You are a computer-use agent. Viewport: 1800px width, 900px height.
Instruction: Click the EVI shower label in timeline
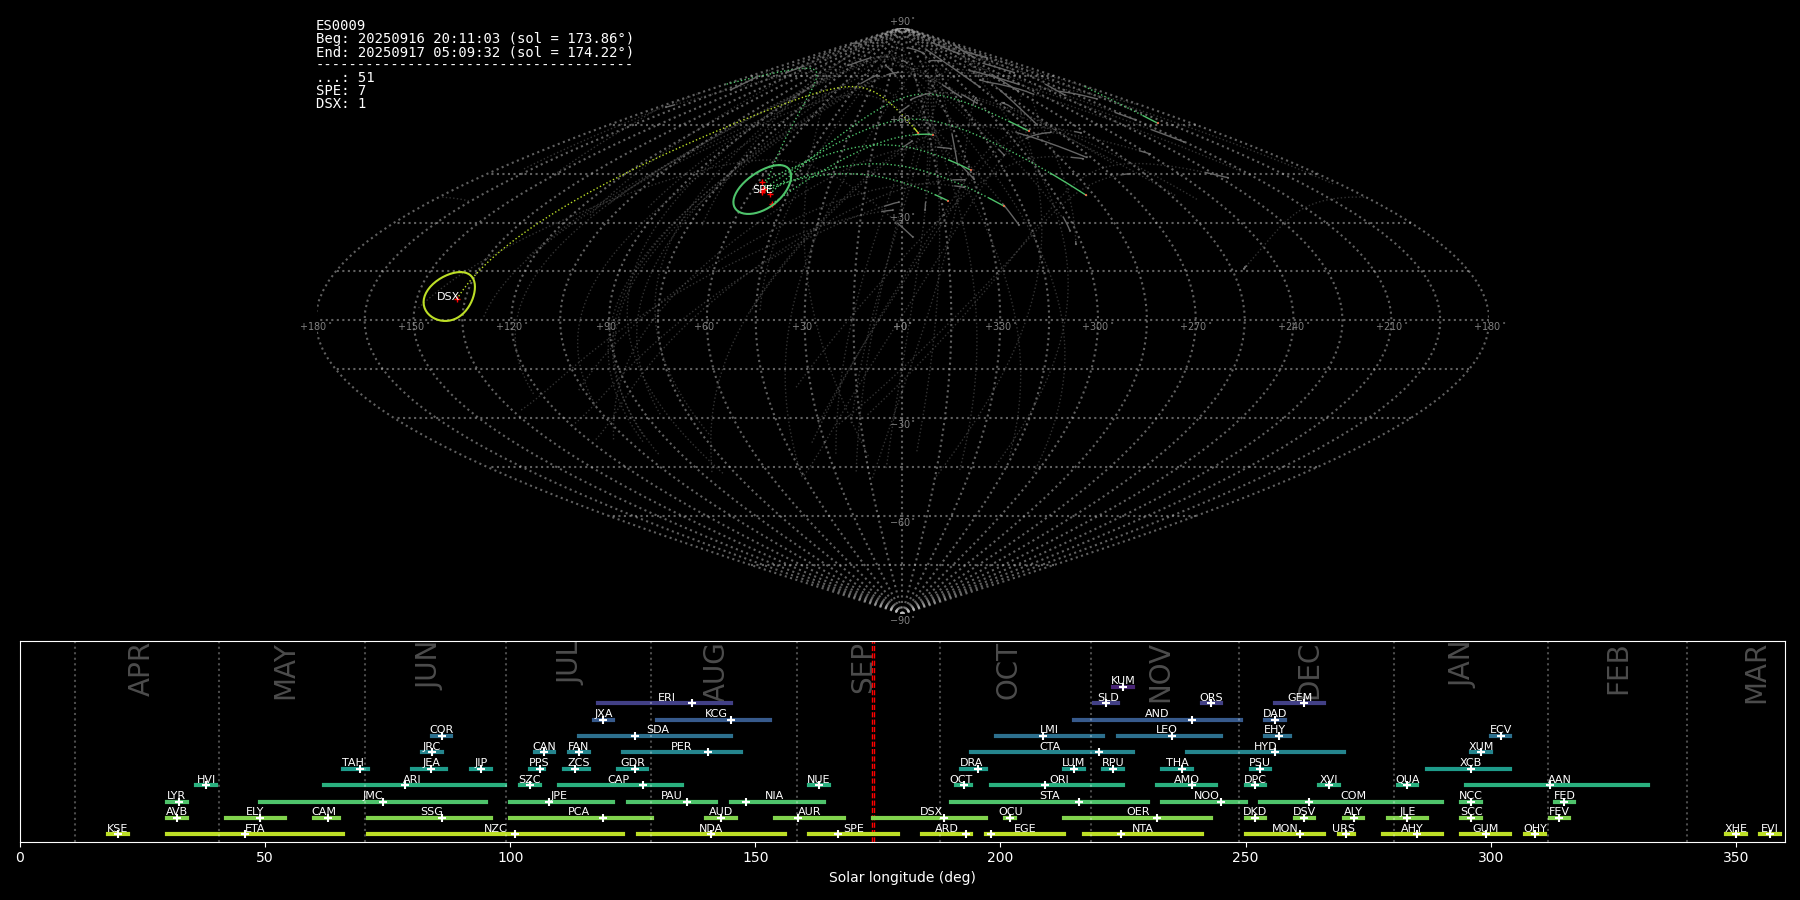pyautogui.click(x=1769, y=829)
